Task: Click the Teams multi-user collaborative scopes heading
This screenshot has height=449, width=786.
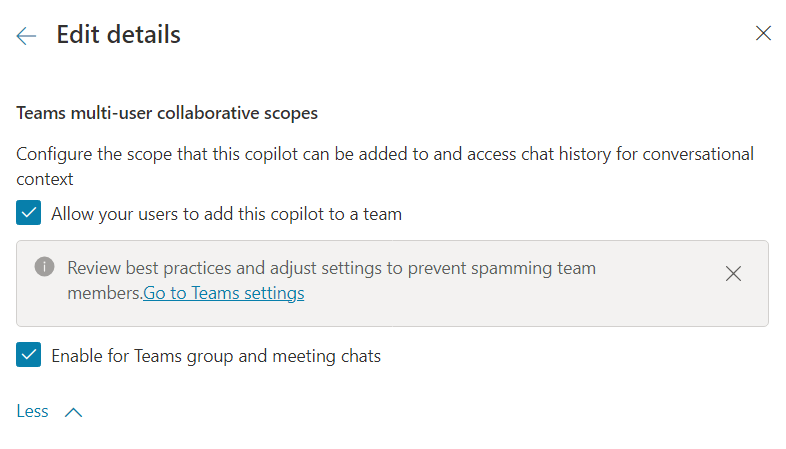Action: [x=167, y=113]
